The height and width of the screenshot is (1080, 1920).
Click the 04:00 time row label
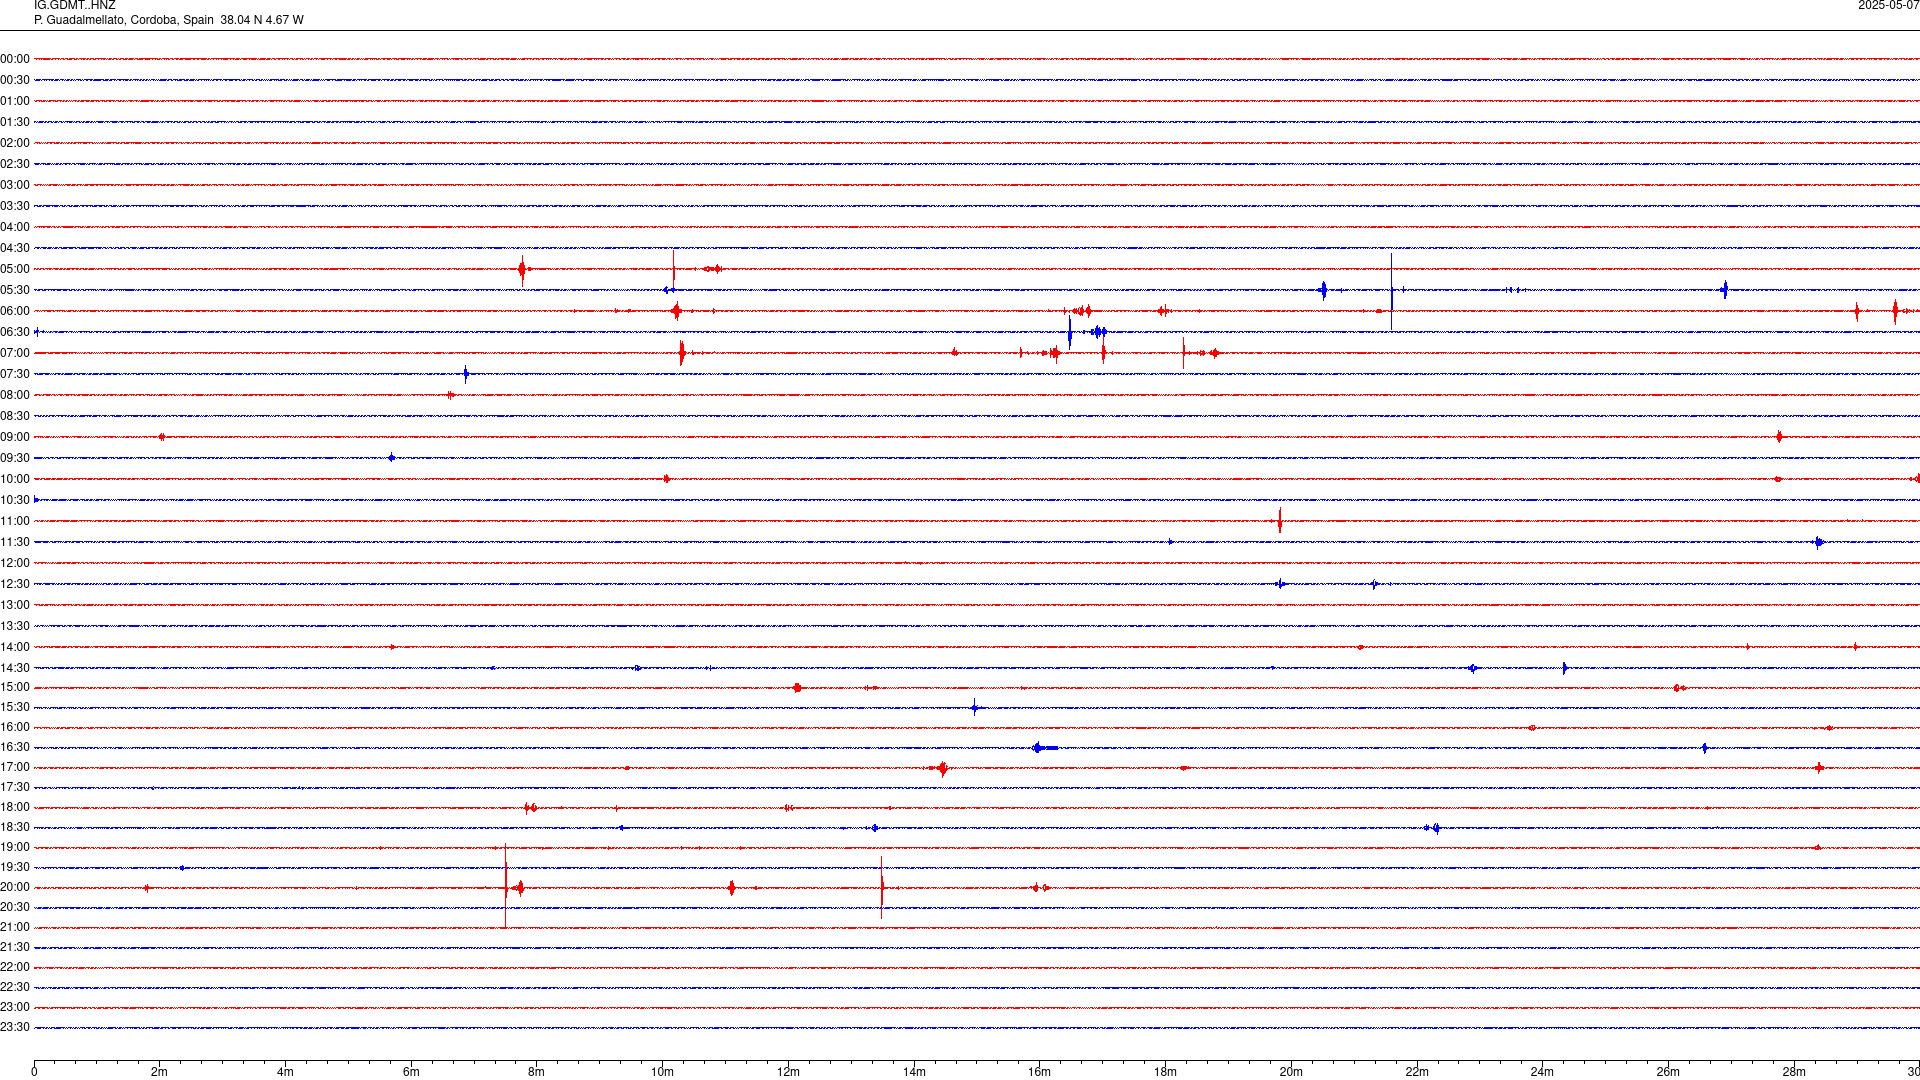coord(15,227)
